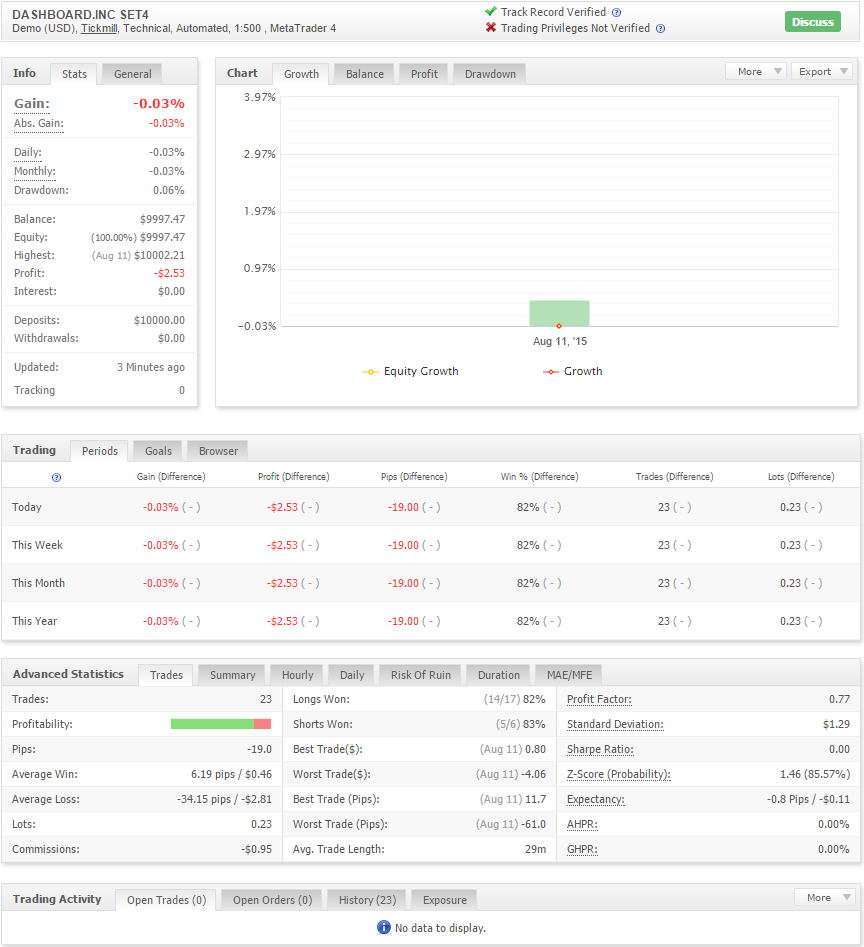Open the Trading Activity More dropdown
This screenshot has height=947, width=864.
[825, 897]
